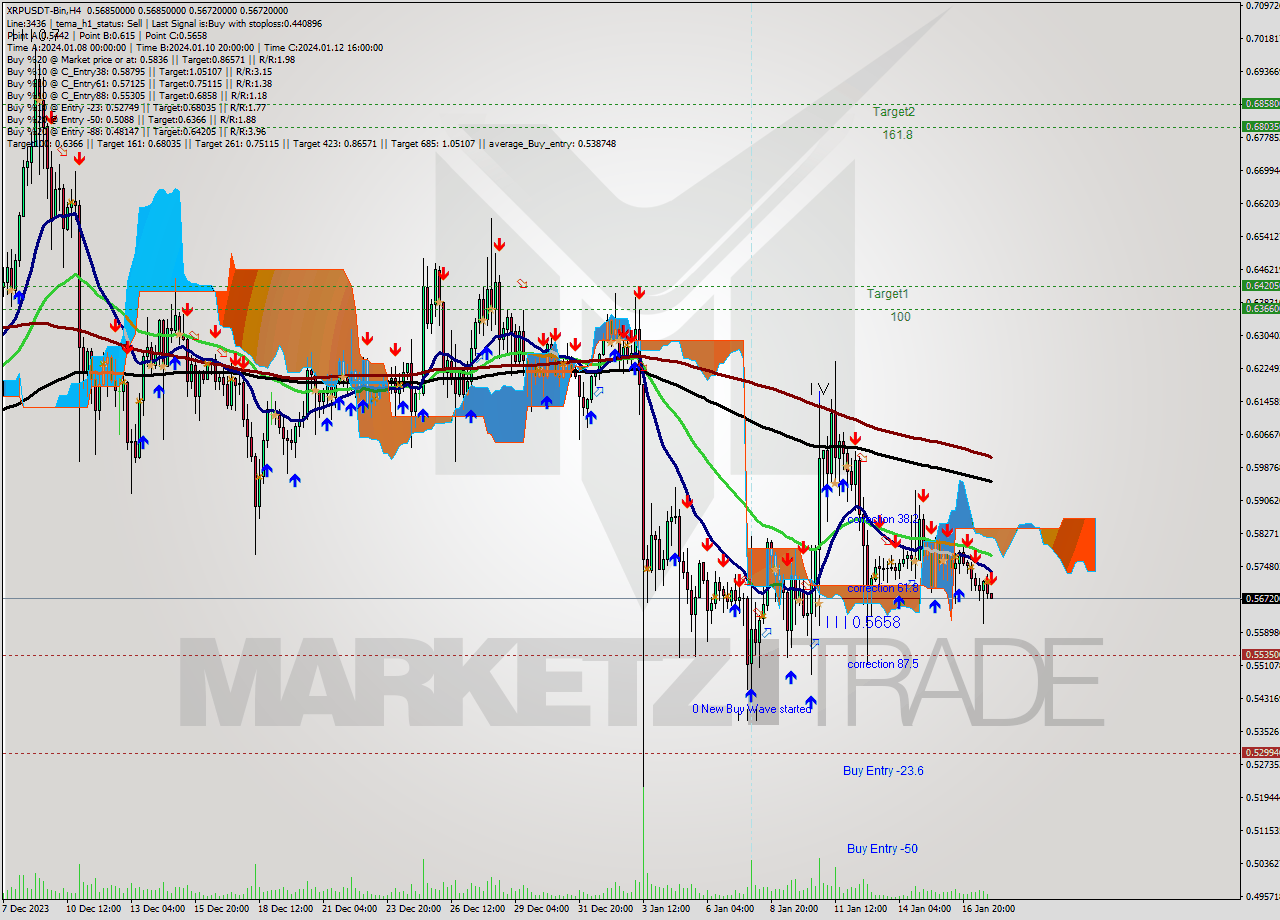
Task: Click the 0.70972 price axis value
Action: click(x=1262, y=6)
